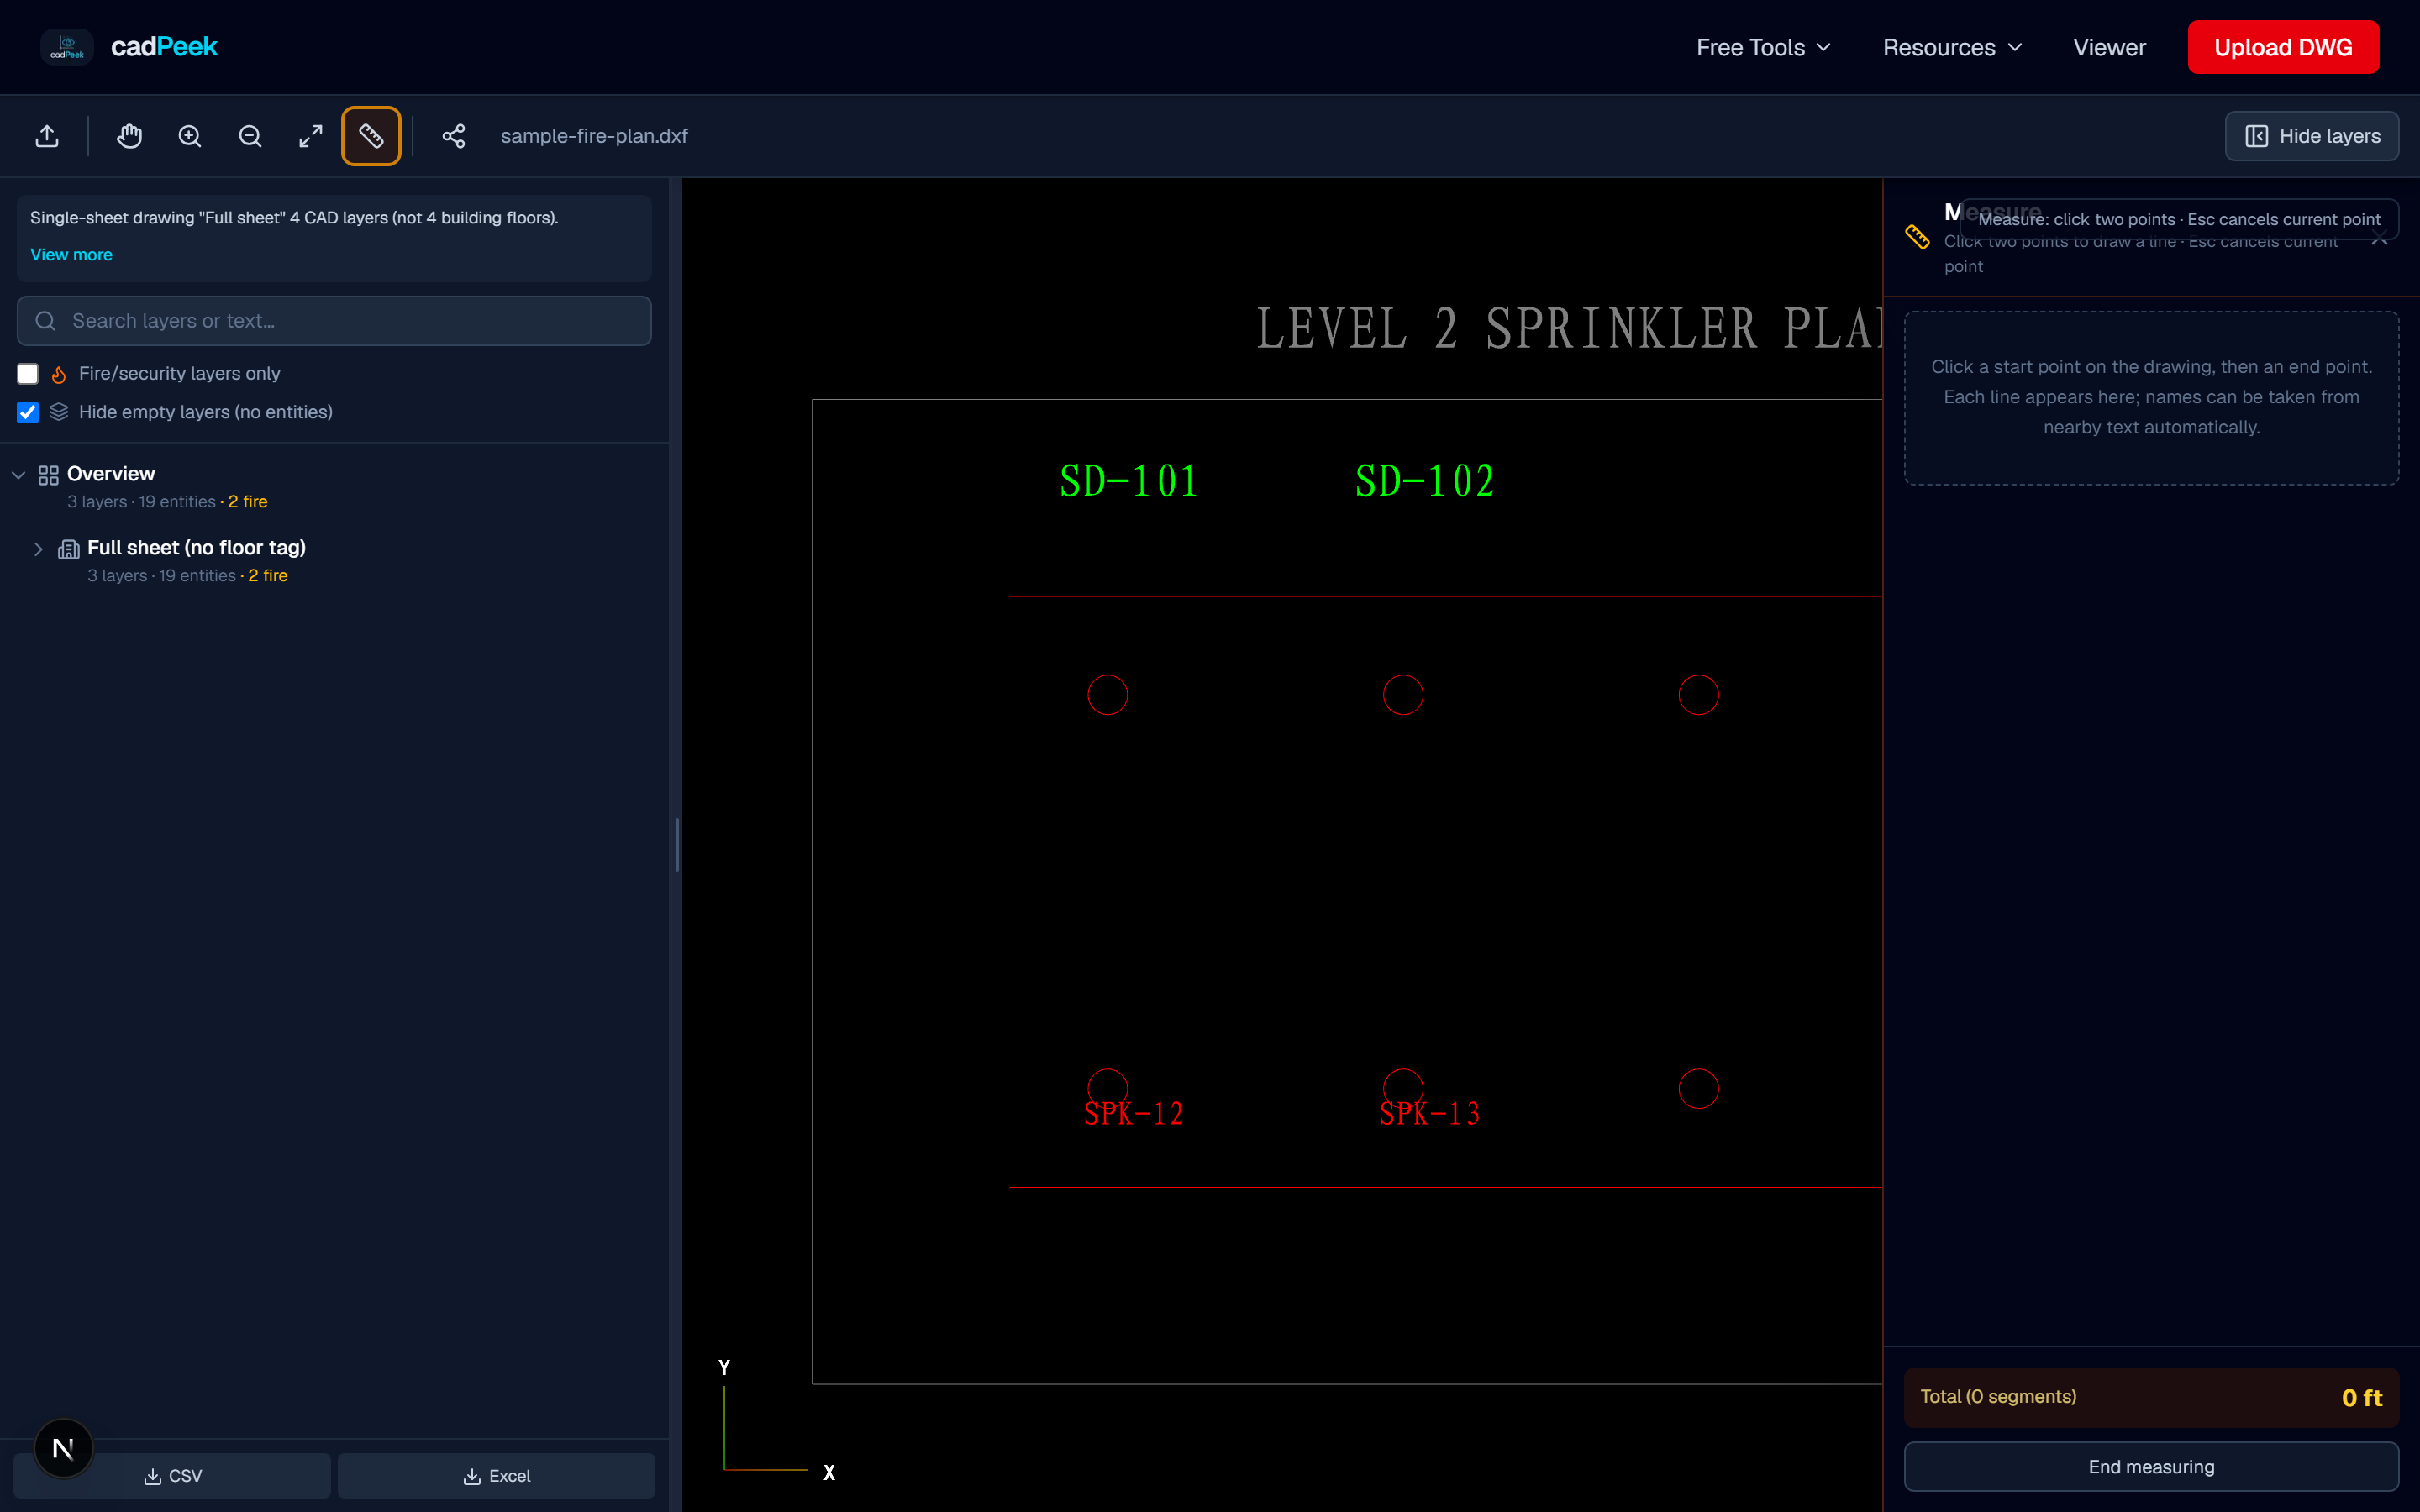The height and width of the screenshot is (1512, 2420).
Task: Download layers as CSV
Action: point(172,1476)
